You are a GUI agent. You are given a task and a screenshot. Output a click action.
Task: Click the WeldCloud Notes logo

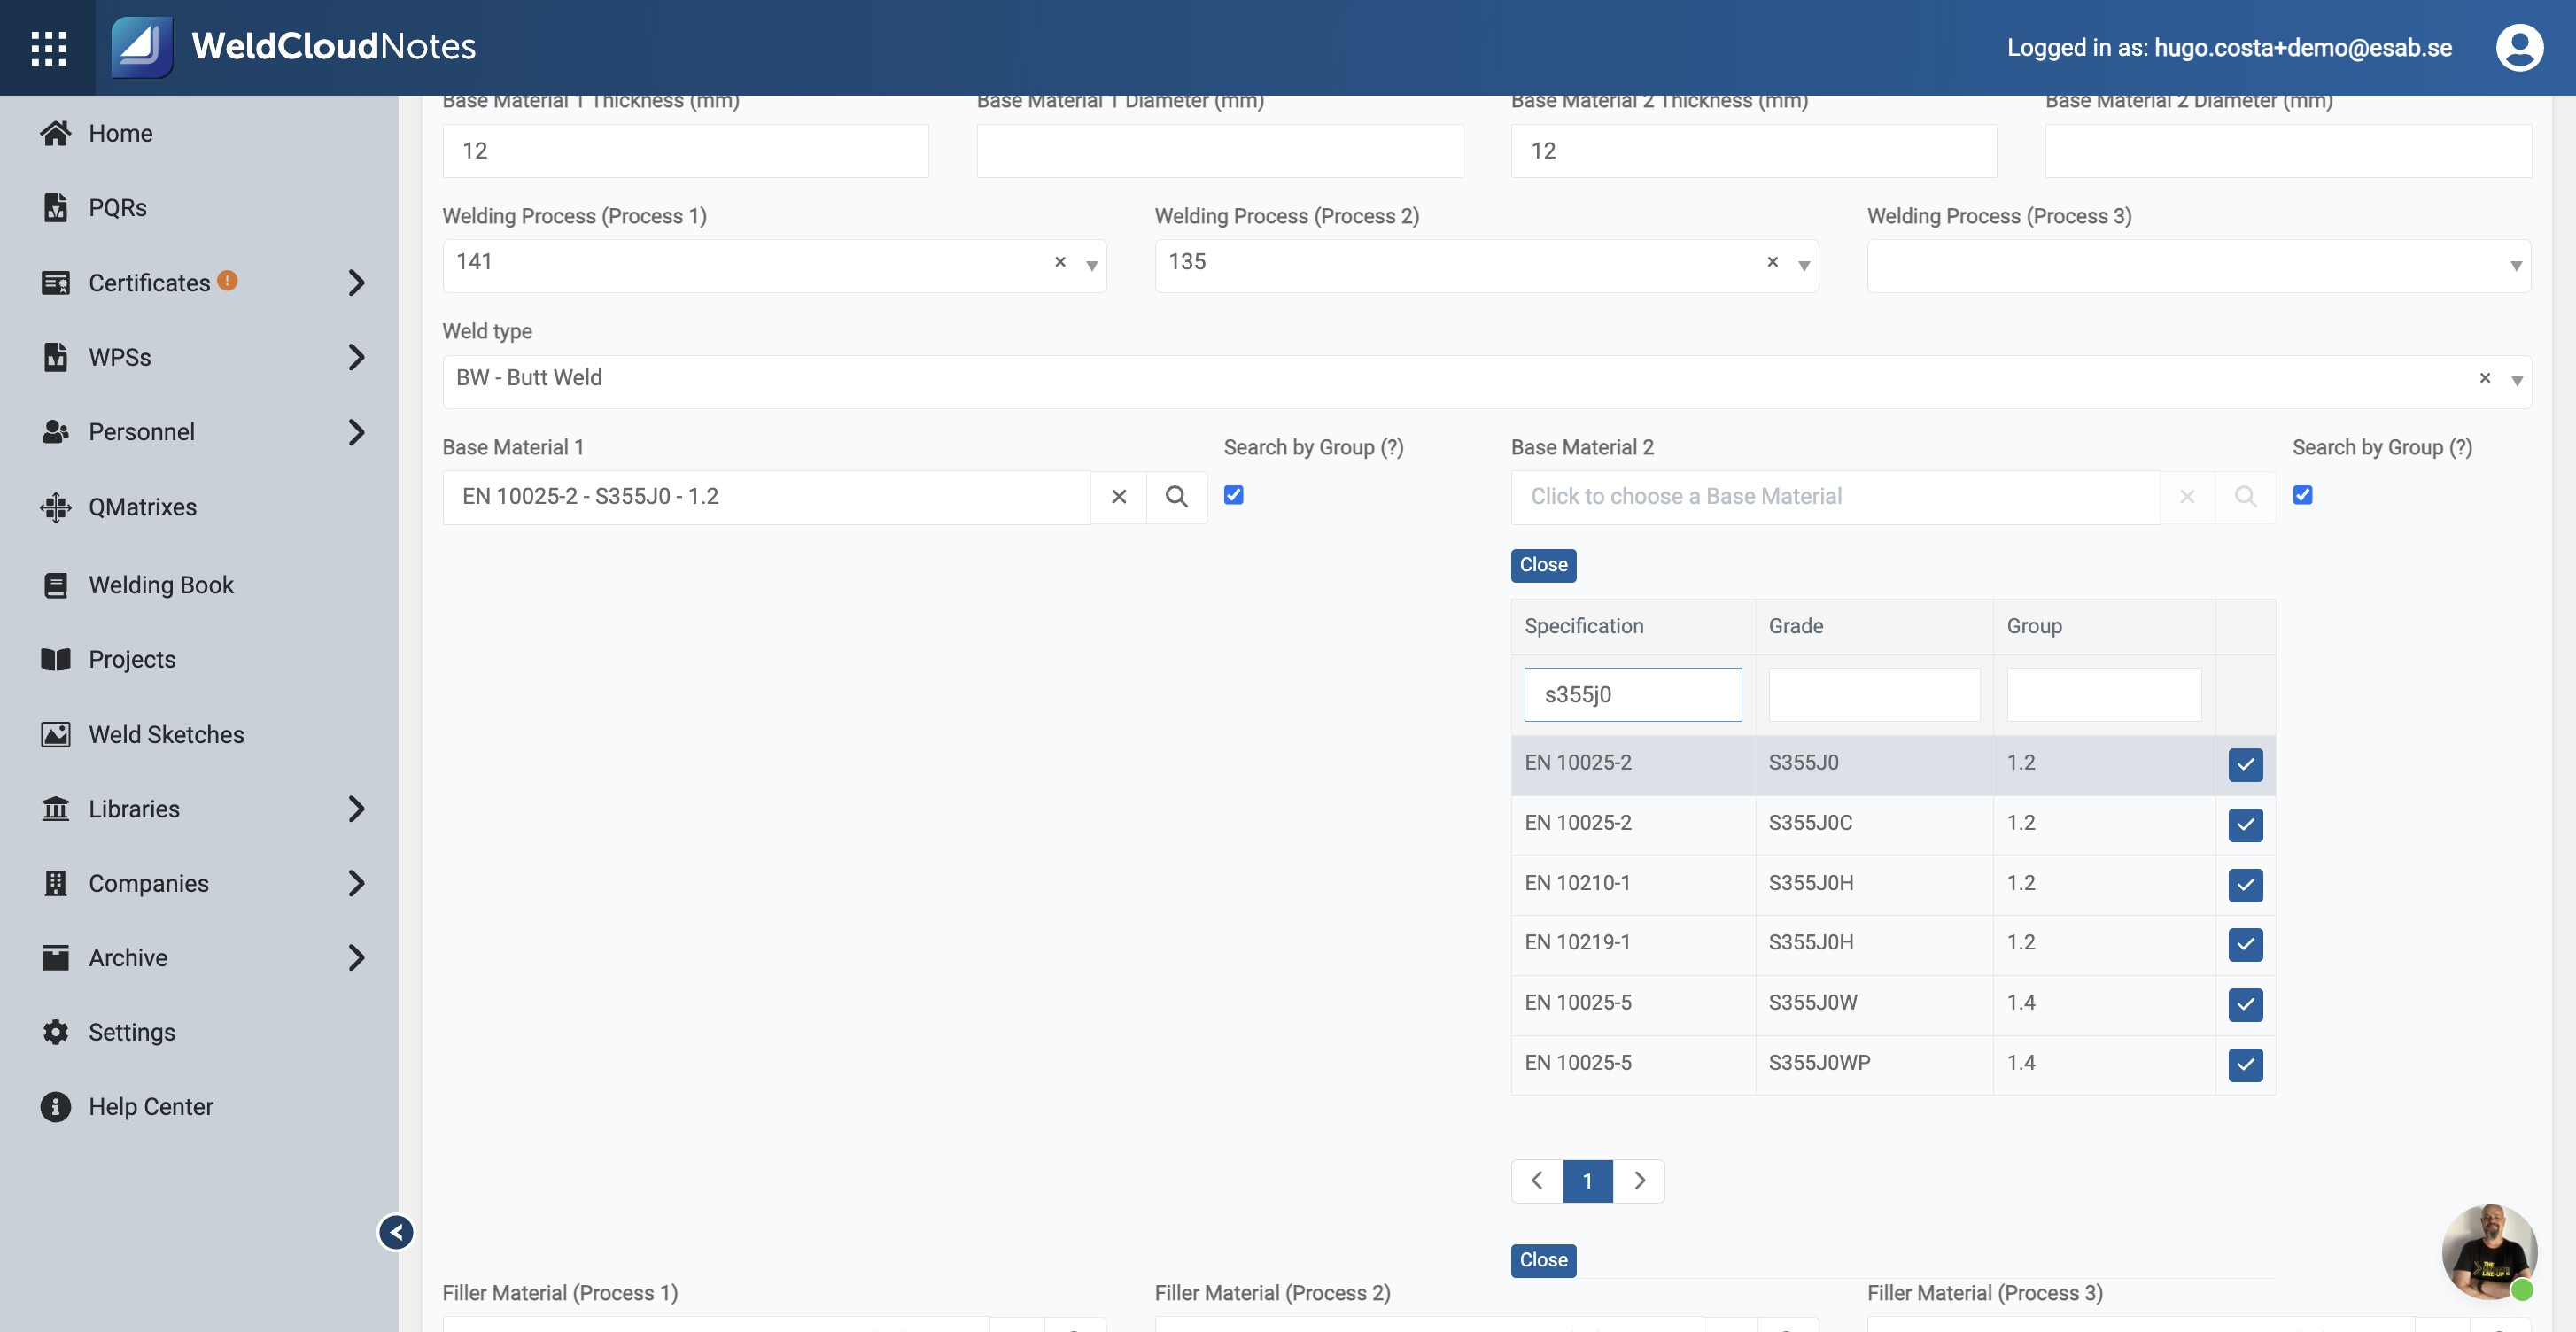293,47
